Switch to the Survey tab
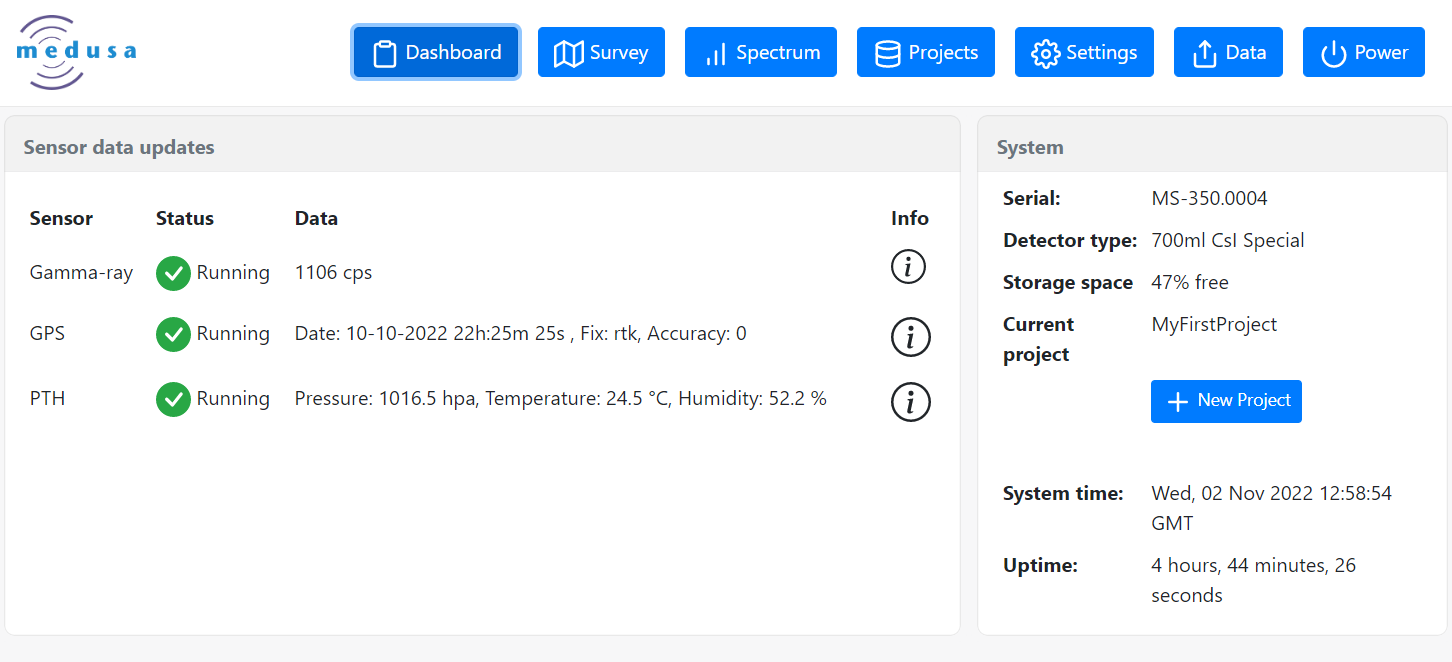1452x662 pixels. click(601, 51)
